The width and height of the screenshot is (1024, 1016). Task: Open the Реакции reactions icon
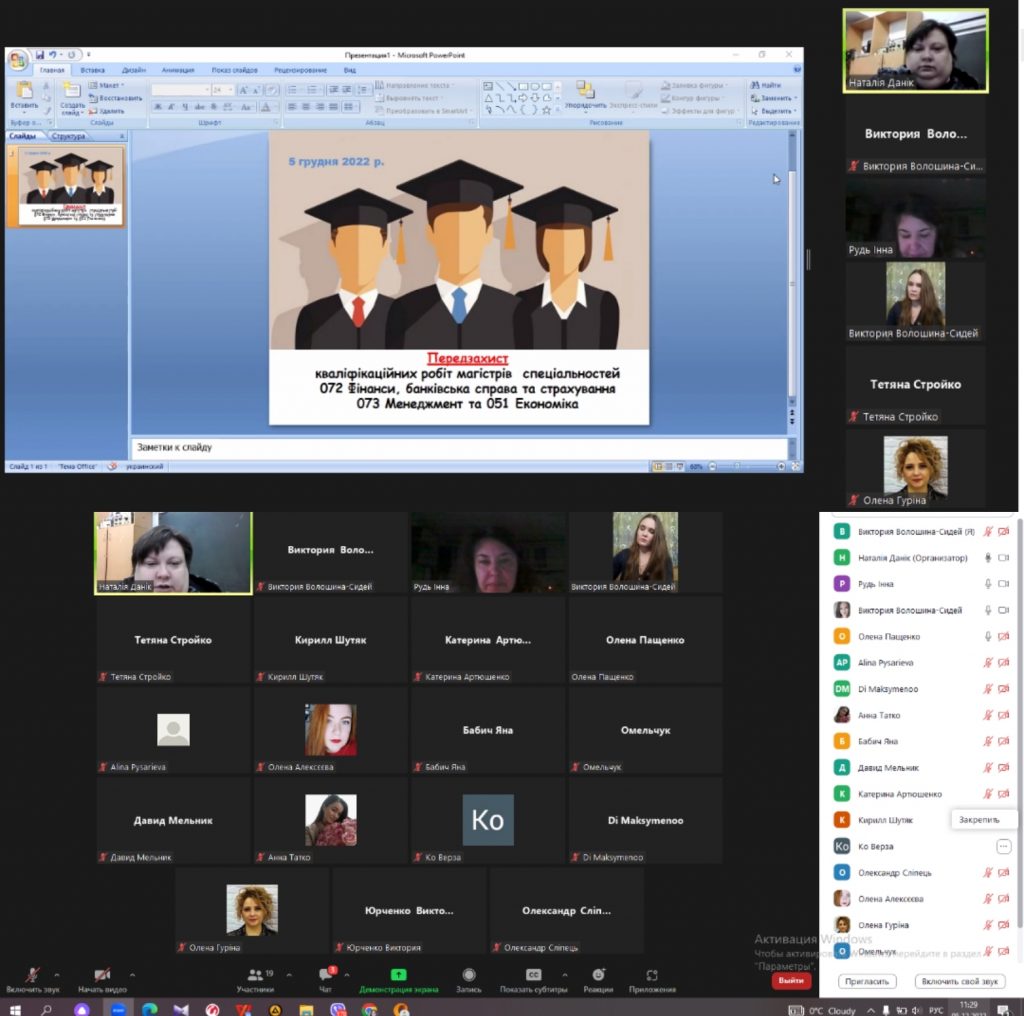point(597,974)
